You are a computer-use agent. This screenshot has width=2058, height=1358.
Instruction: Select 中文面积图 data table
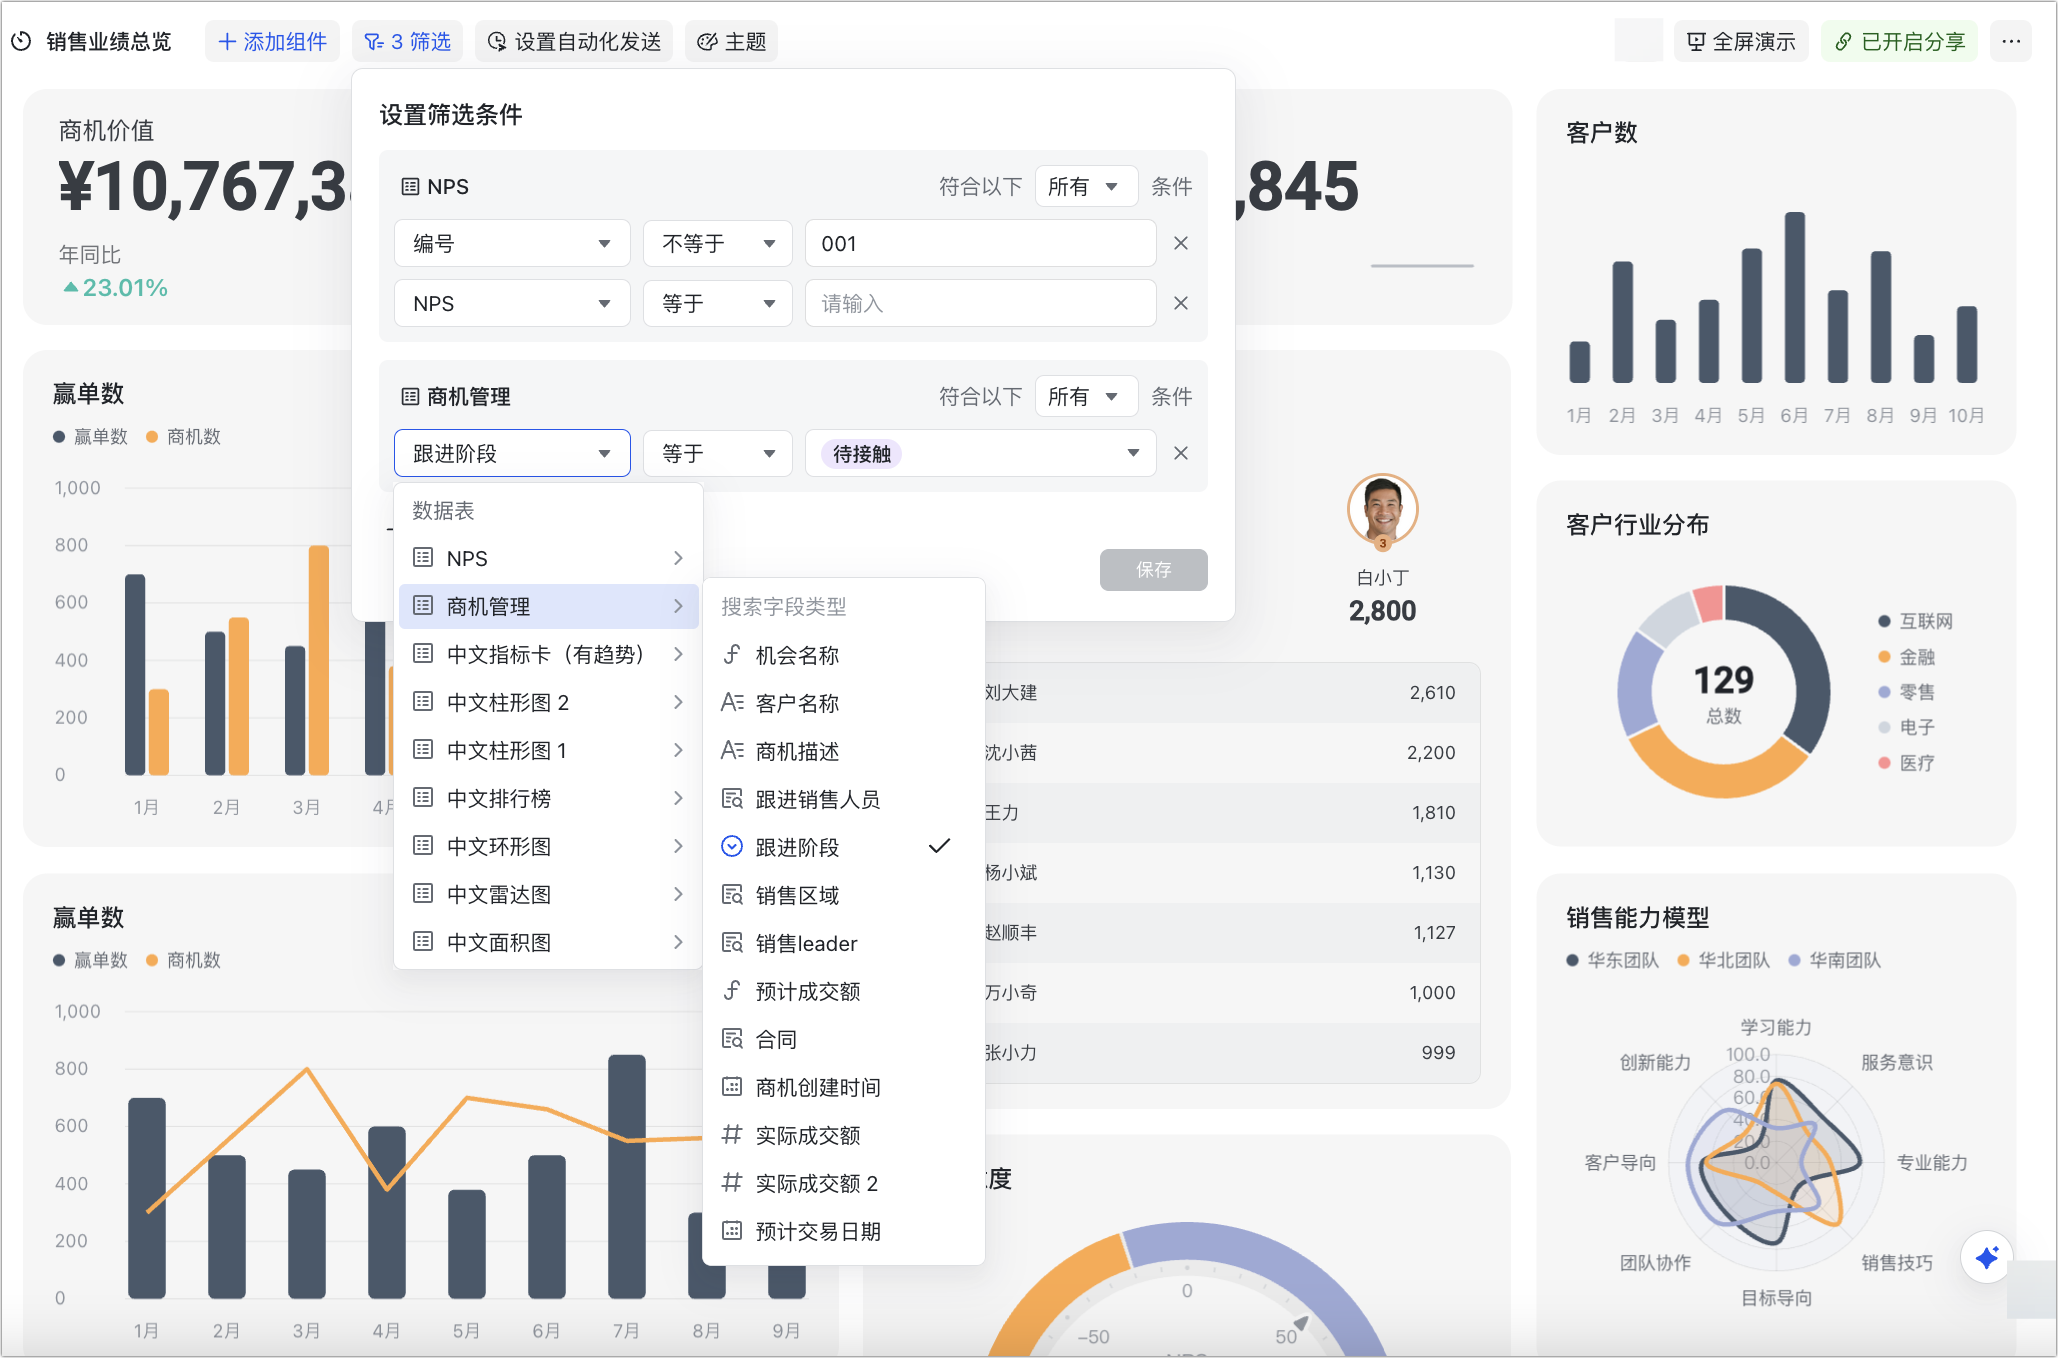(x=548, y=942)
